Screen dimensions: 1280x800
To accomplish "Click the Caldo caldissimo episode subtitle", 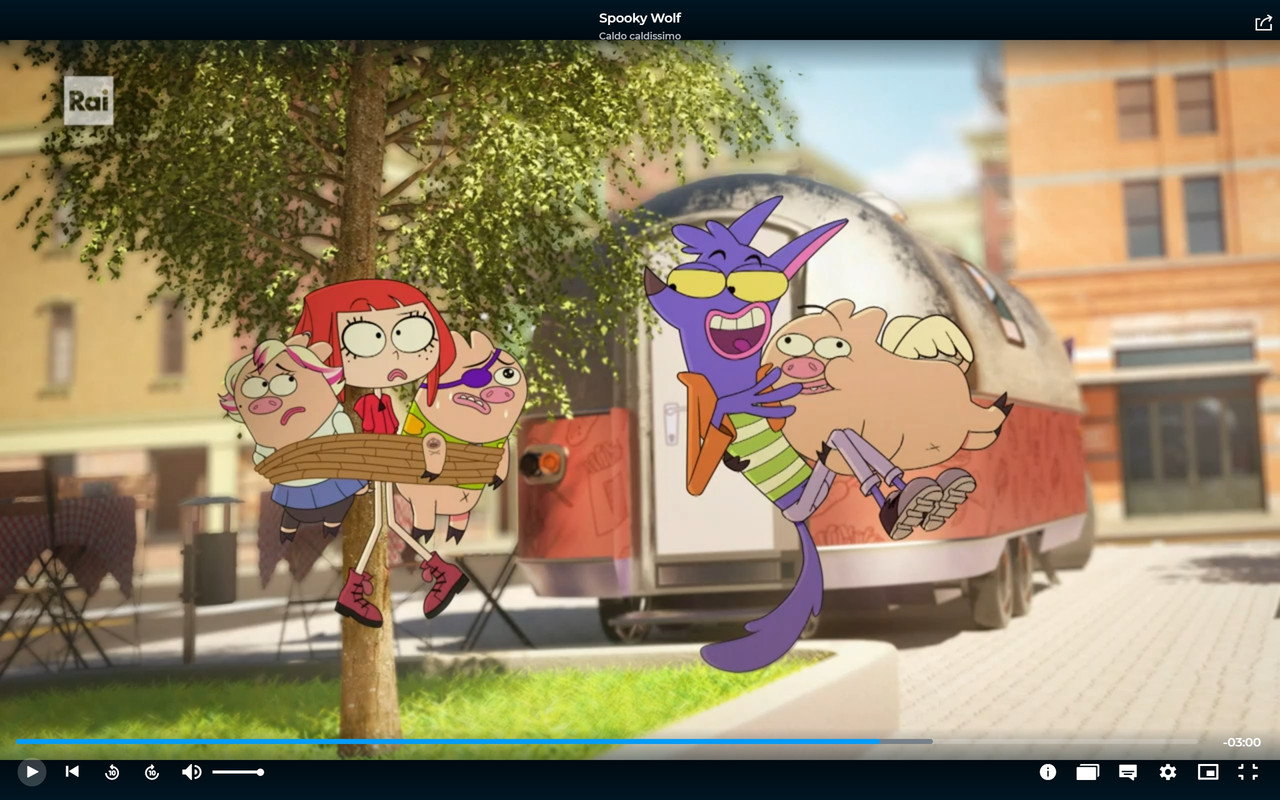I will pyautogui.click(x=640, y=36).
